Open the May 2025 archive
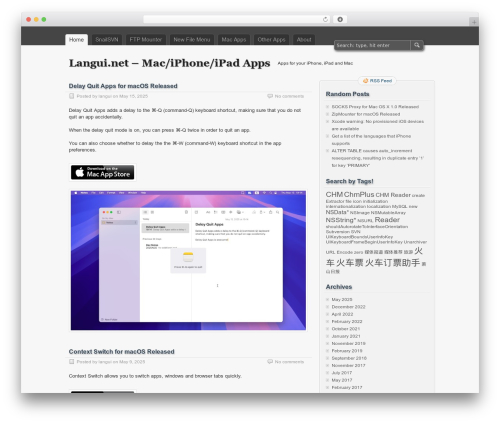 coord(342,299)
